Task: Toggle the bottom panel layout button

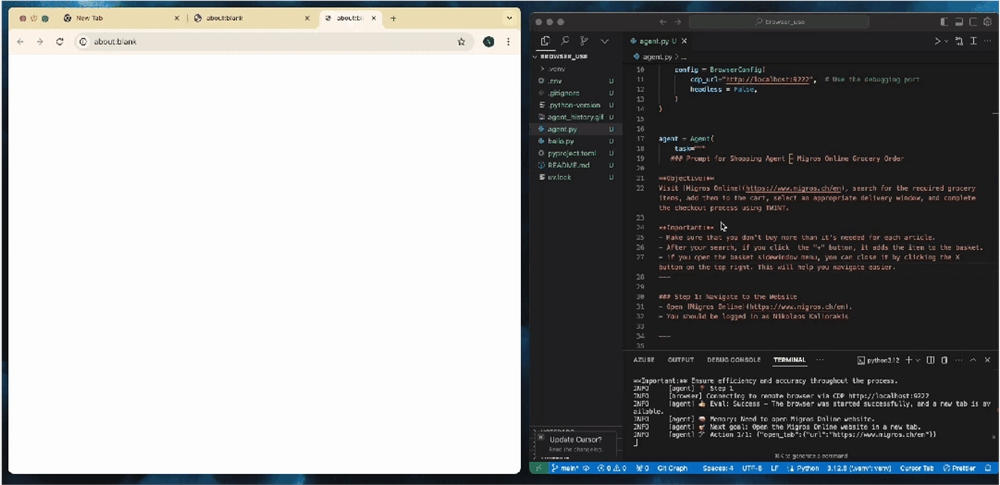Action: [x=959, y=22]
